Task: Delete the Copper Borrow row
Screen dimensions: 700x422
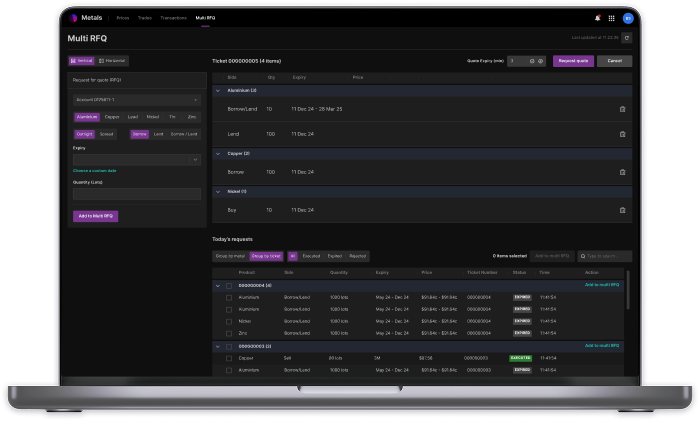Action: click(622, 172)
